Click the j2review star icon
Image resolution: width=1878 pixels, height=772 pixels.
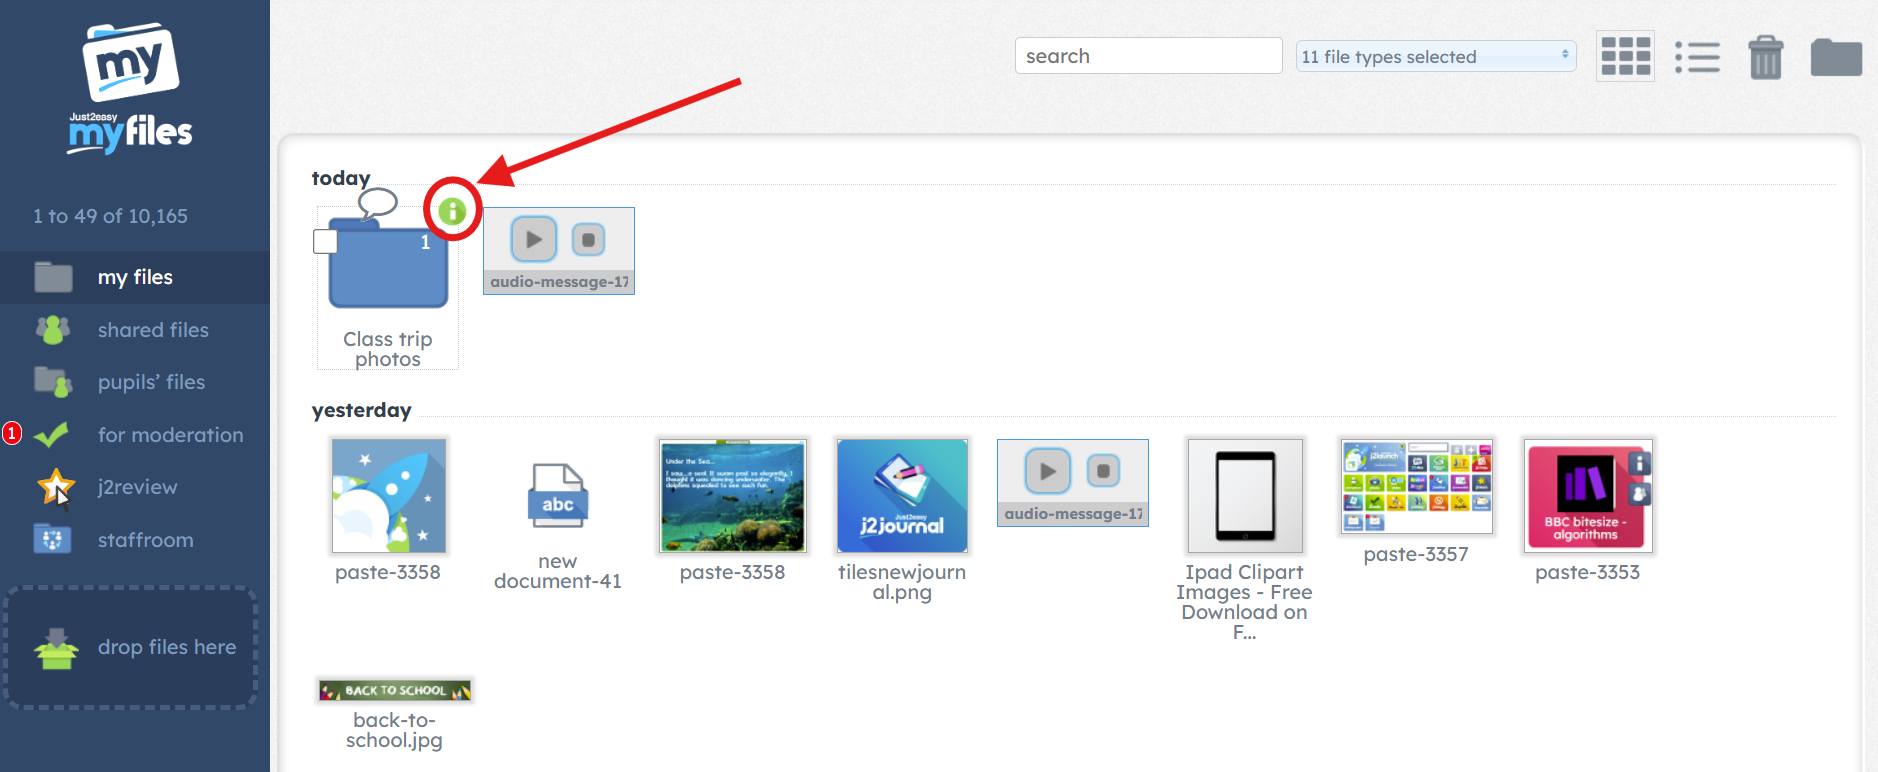[x=56, y=487]
